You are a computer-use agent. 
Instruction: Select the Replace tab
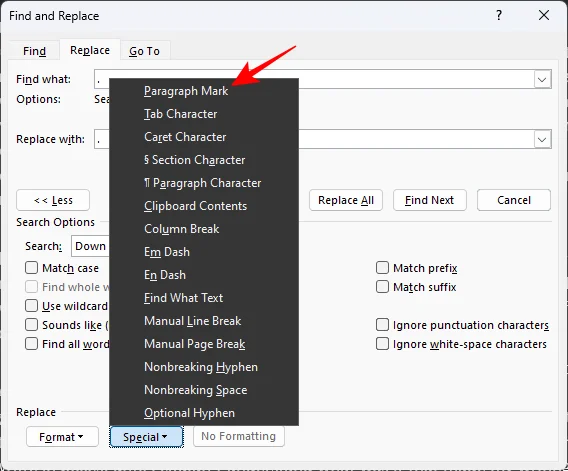[x=90, y=50]
